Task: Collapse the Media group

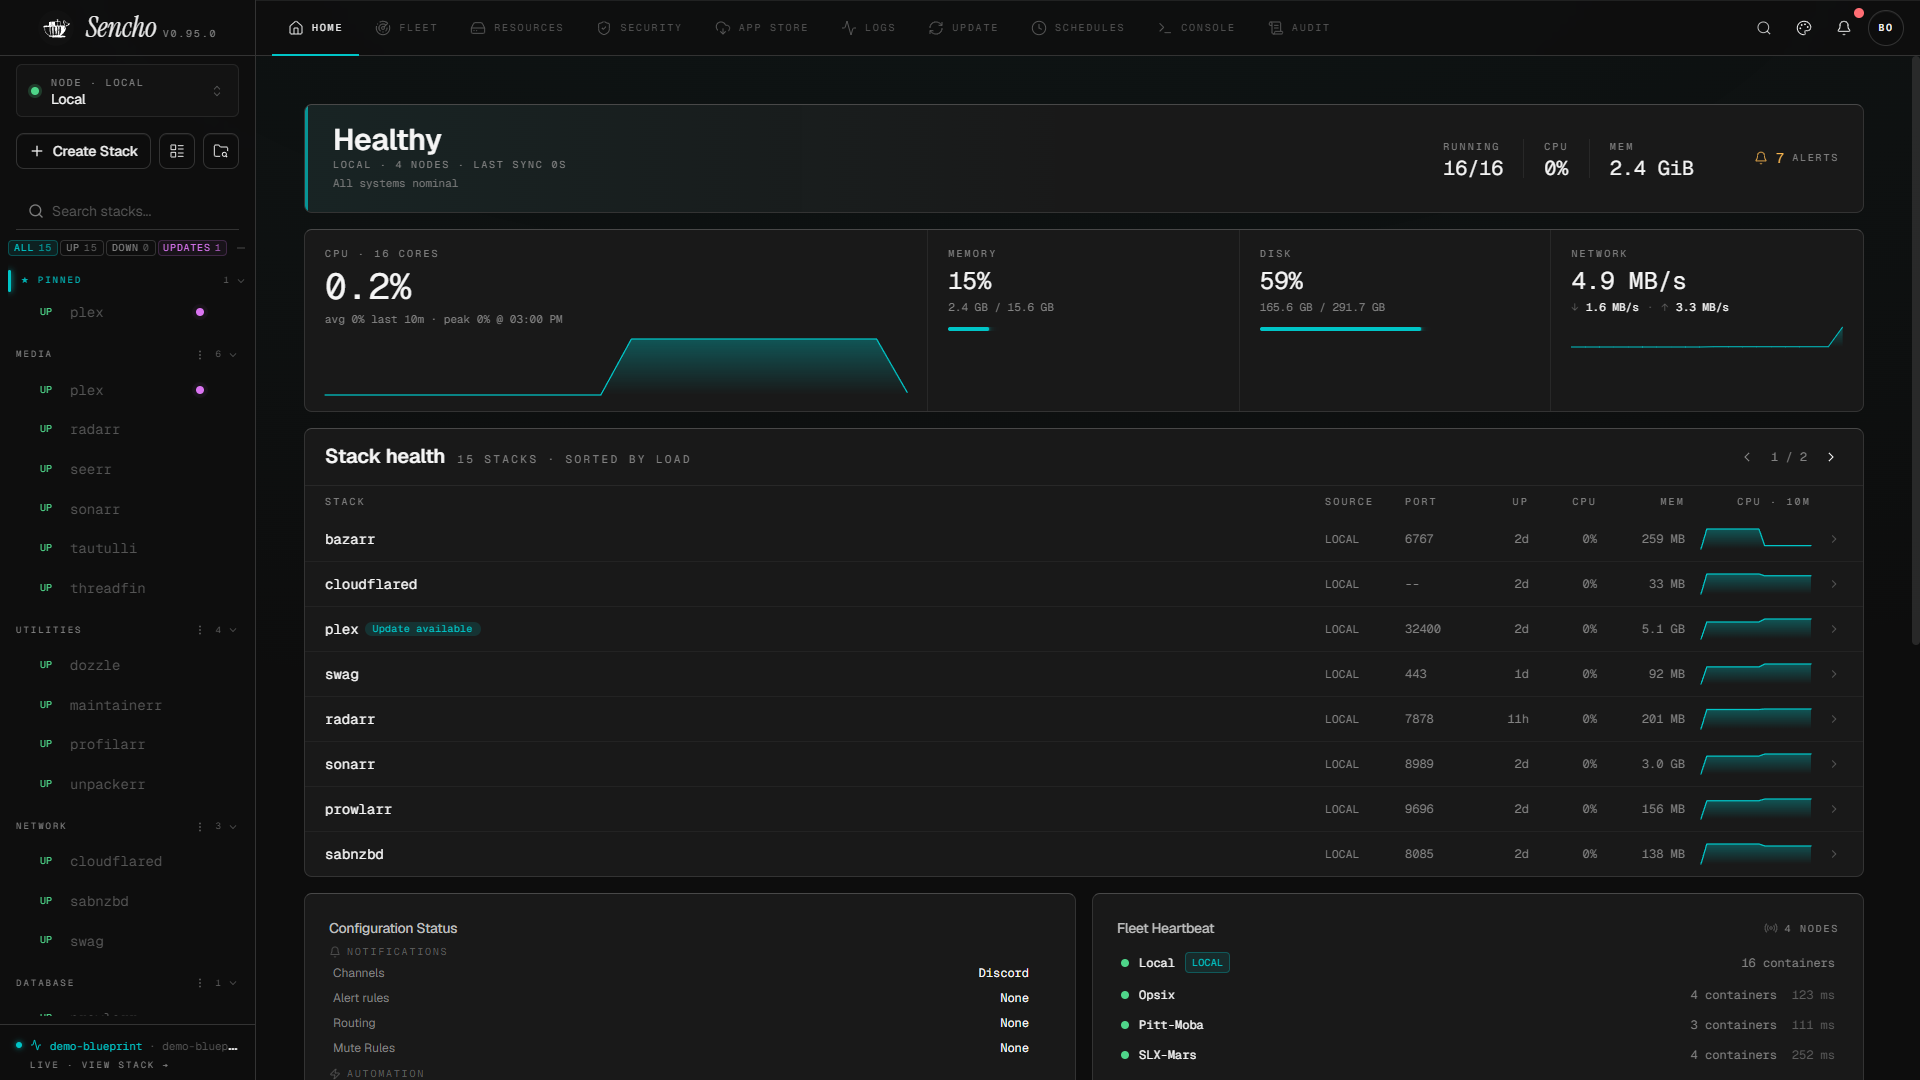Action: point(233,354)
